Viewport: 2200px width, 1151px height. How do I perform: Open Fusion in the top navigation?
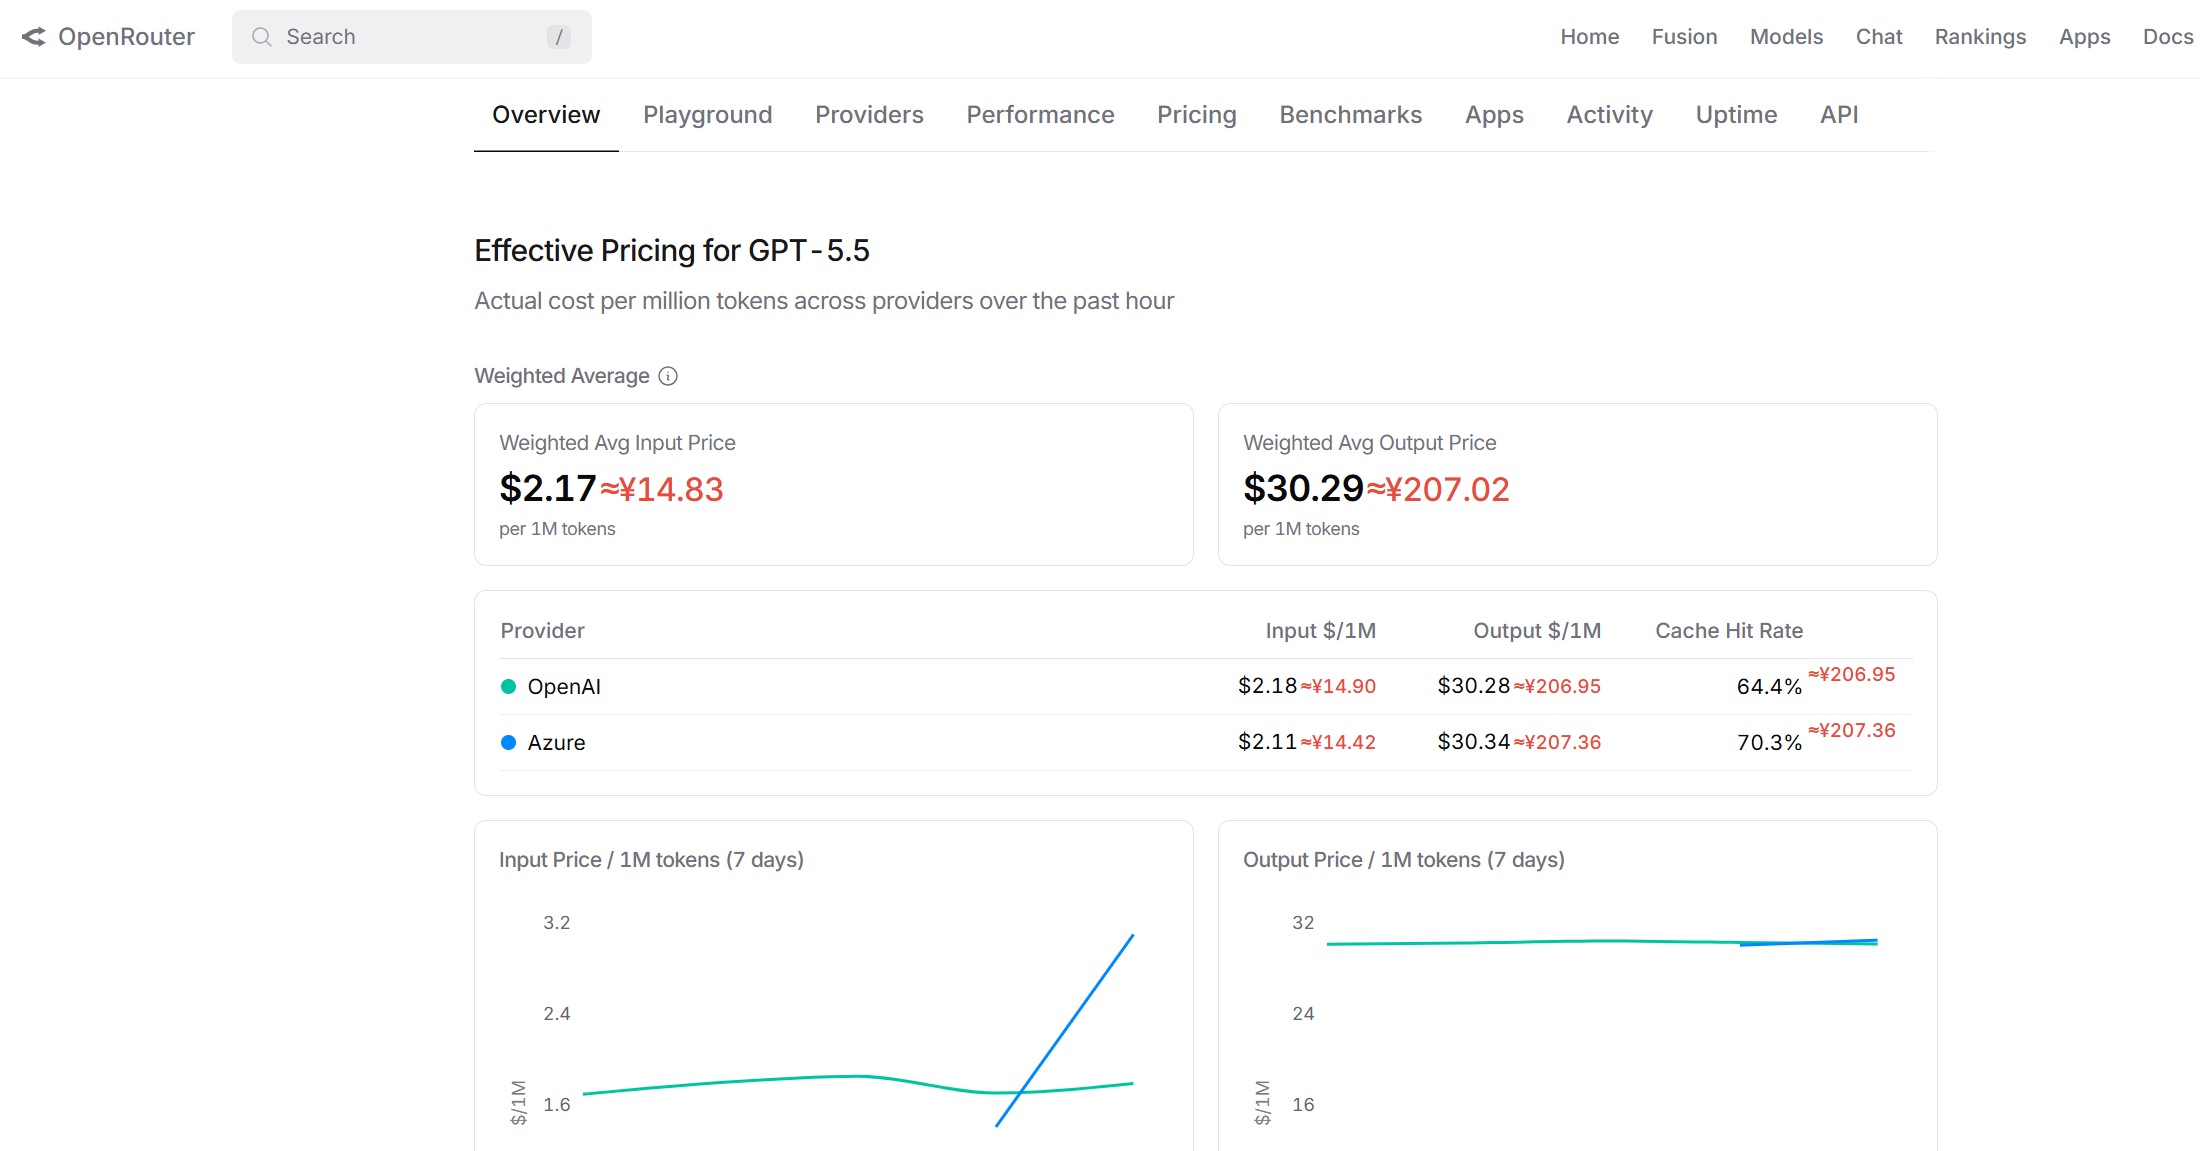coord(1684,37)
